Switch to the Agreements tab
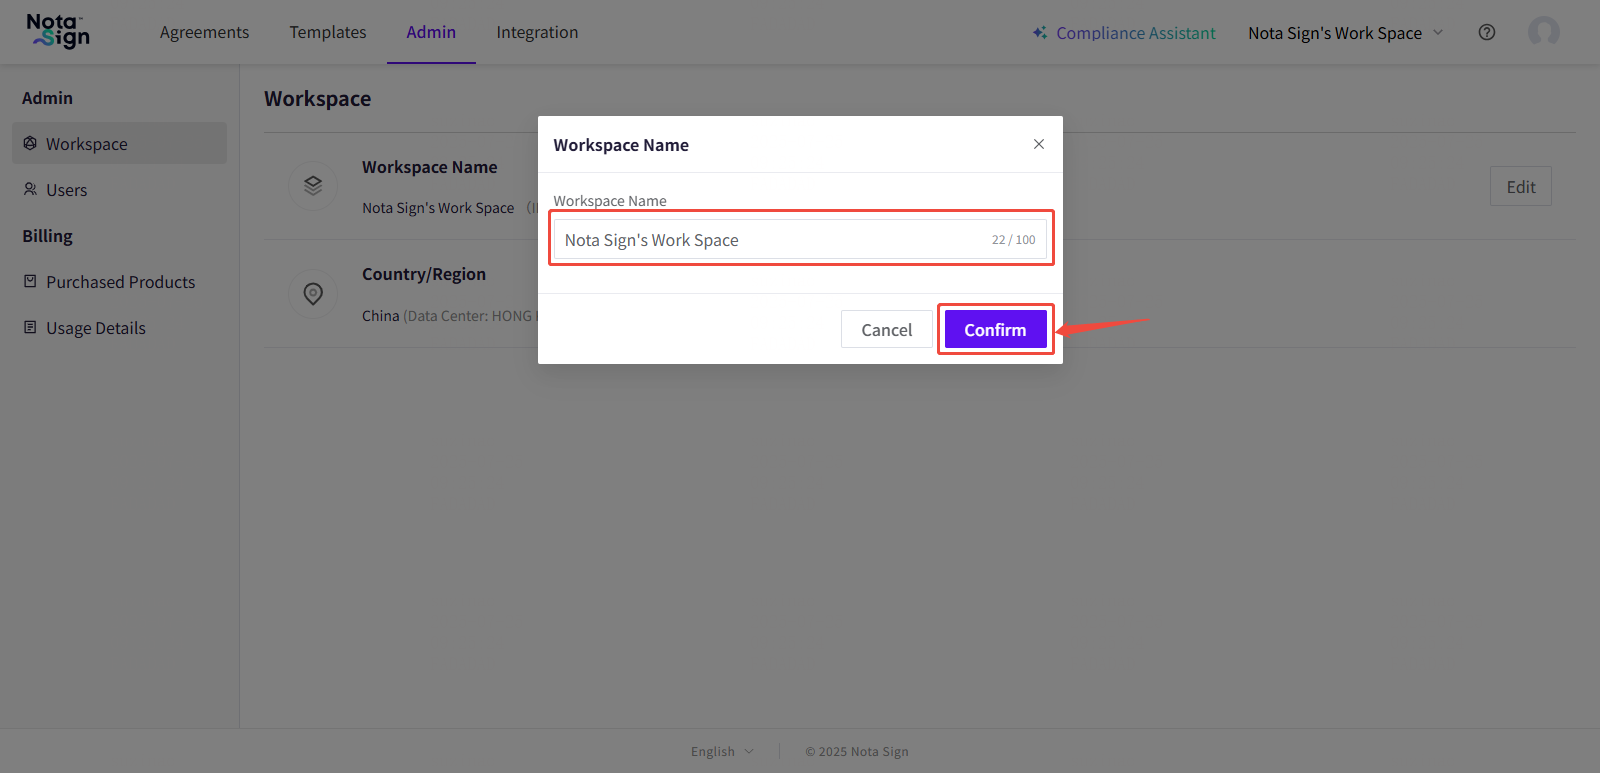Image resolution: width=1600 pixels, height=773 pixels. (204, 32)
